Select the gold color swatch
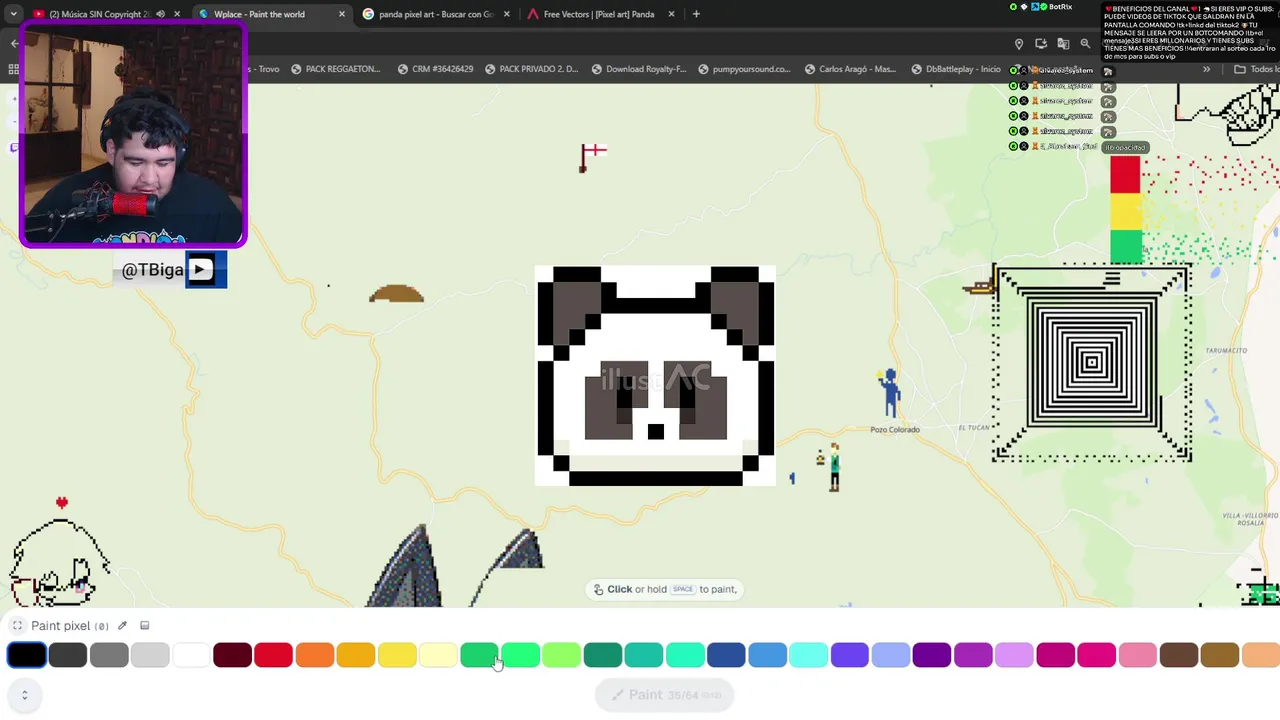The height and width of the screenshot is (720, 1280). (x=356, y=655)
